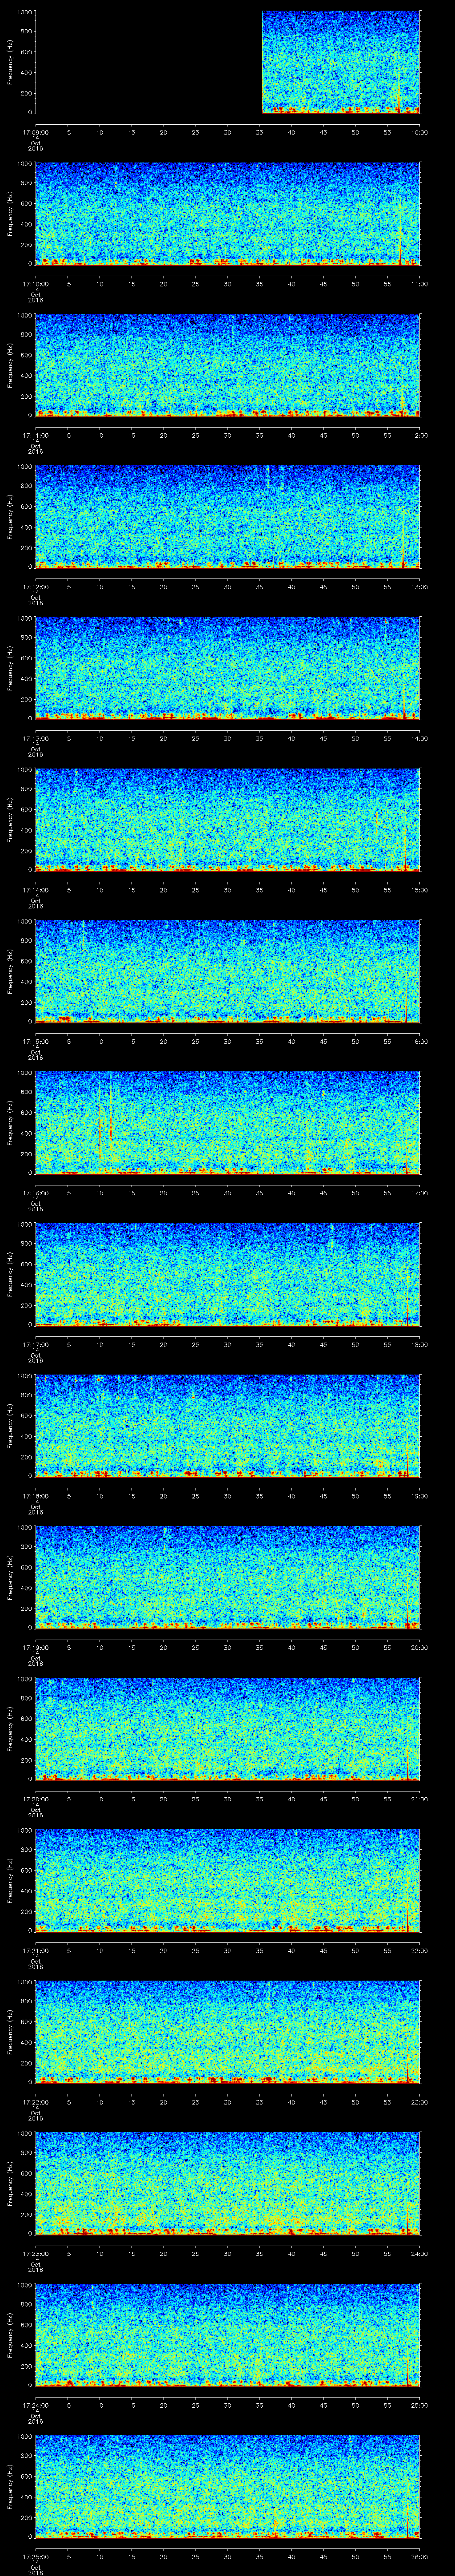This screenshot has height=2576, width=455.
Task: Click the spectrogram for minute 17:15:00
Action: pyautogui.click(x=228, y=971)
